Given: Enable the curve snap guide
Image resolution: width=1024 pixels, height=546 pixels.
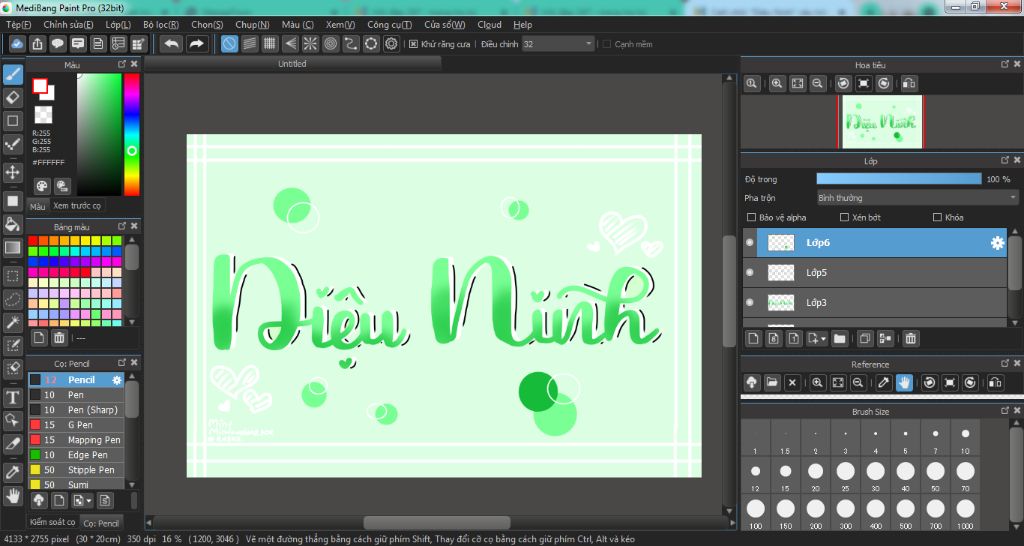Looking at the screenshot, I should click(x=351, y=44).
